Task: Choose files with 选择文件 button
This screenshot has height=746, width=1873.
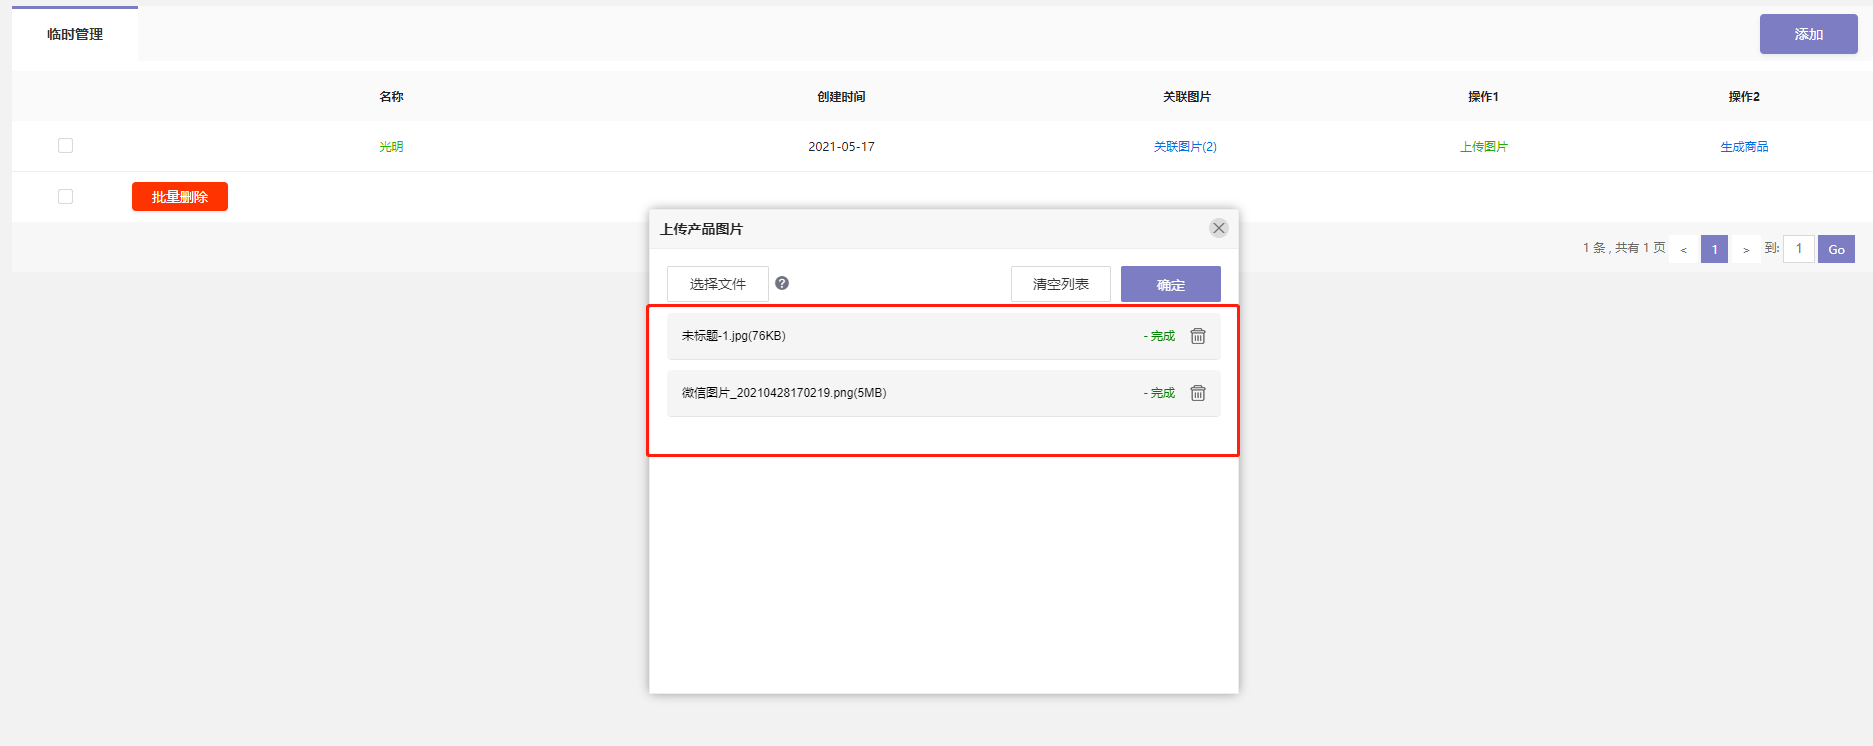Action: point(718,284)
